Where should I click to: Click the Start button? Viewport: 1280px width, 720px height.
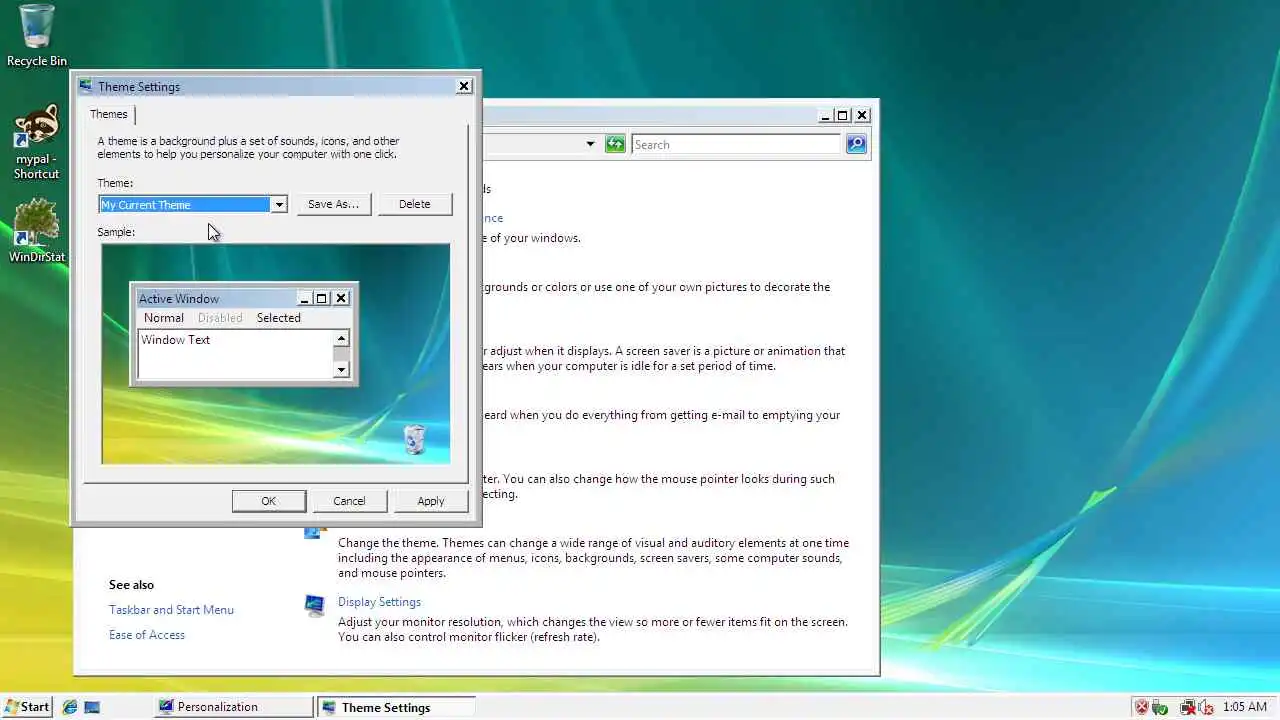[27, 707]
